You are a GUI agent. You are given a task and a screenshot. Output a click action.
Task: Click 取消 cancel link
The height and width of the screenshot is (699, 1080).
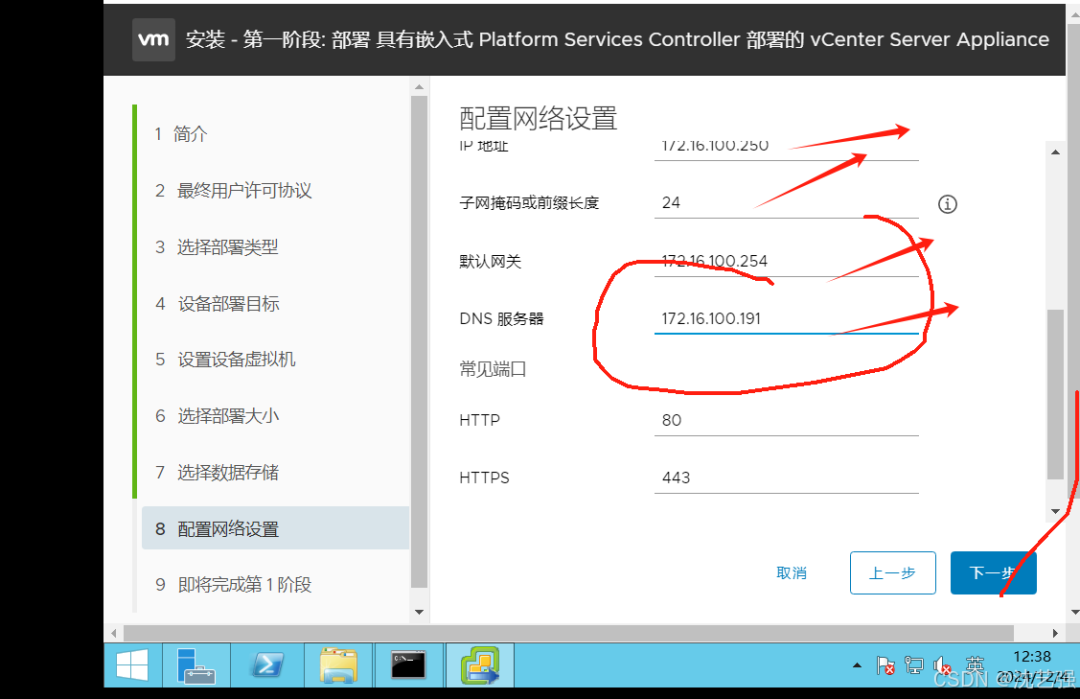pos(791,573)
